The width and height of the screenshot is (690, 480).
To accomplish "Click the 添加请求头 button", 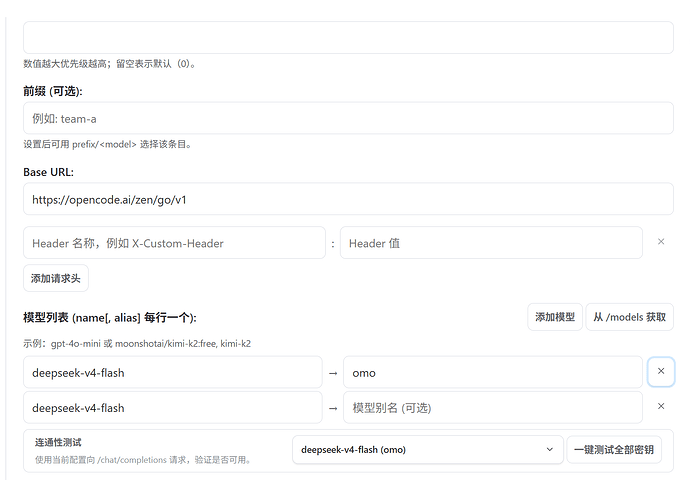I will tap(56, 278).
